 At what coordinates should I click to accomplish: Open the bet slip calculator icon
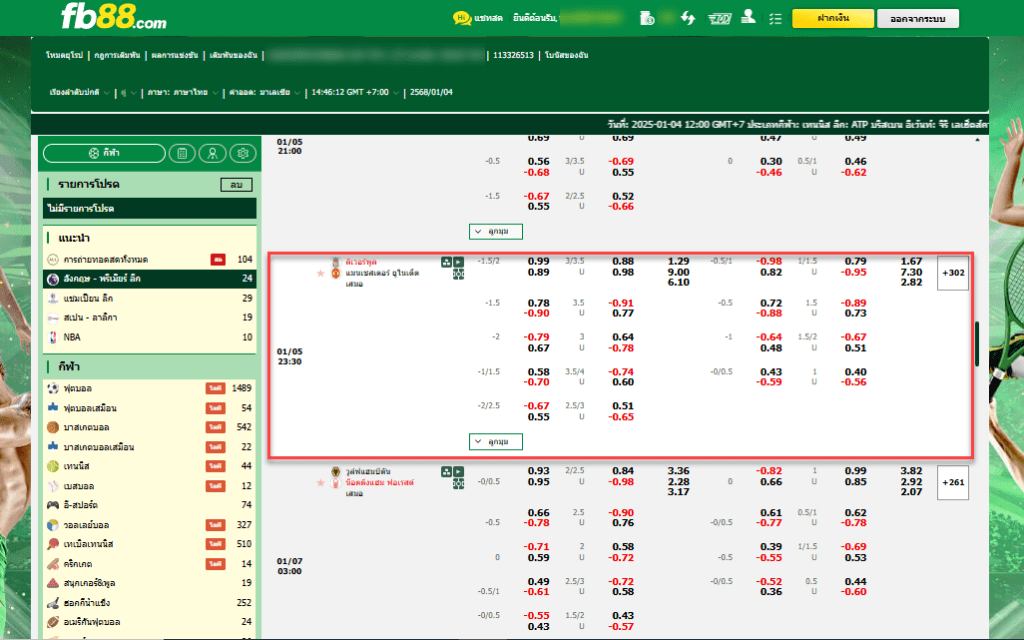tap(182, 153)
